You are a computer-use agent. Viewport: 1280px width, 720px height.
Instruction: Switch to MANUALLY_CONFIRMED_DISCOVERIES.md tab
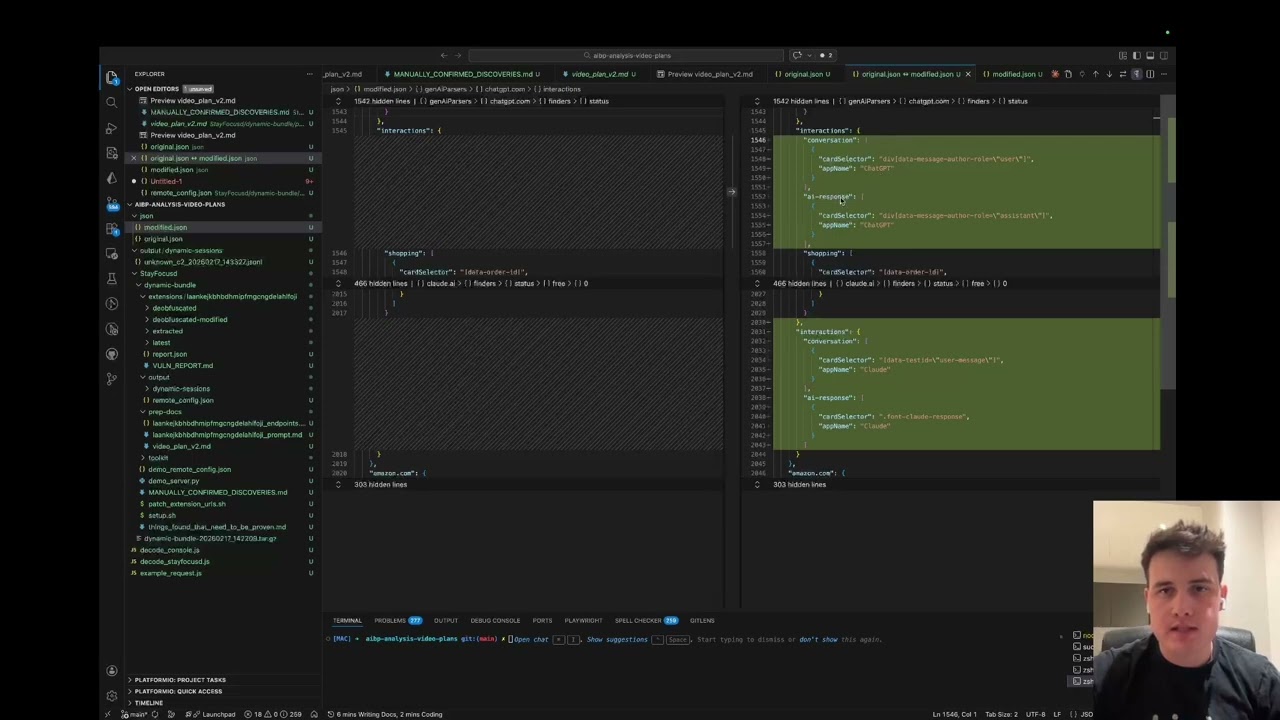[462, 74]
